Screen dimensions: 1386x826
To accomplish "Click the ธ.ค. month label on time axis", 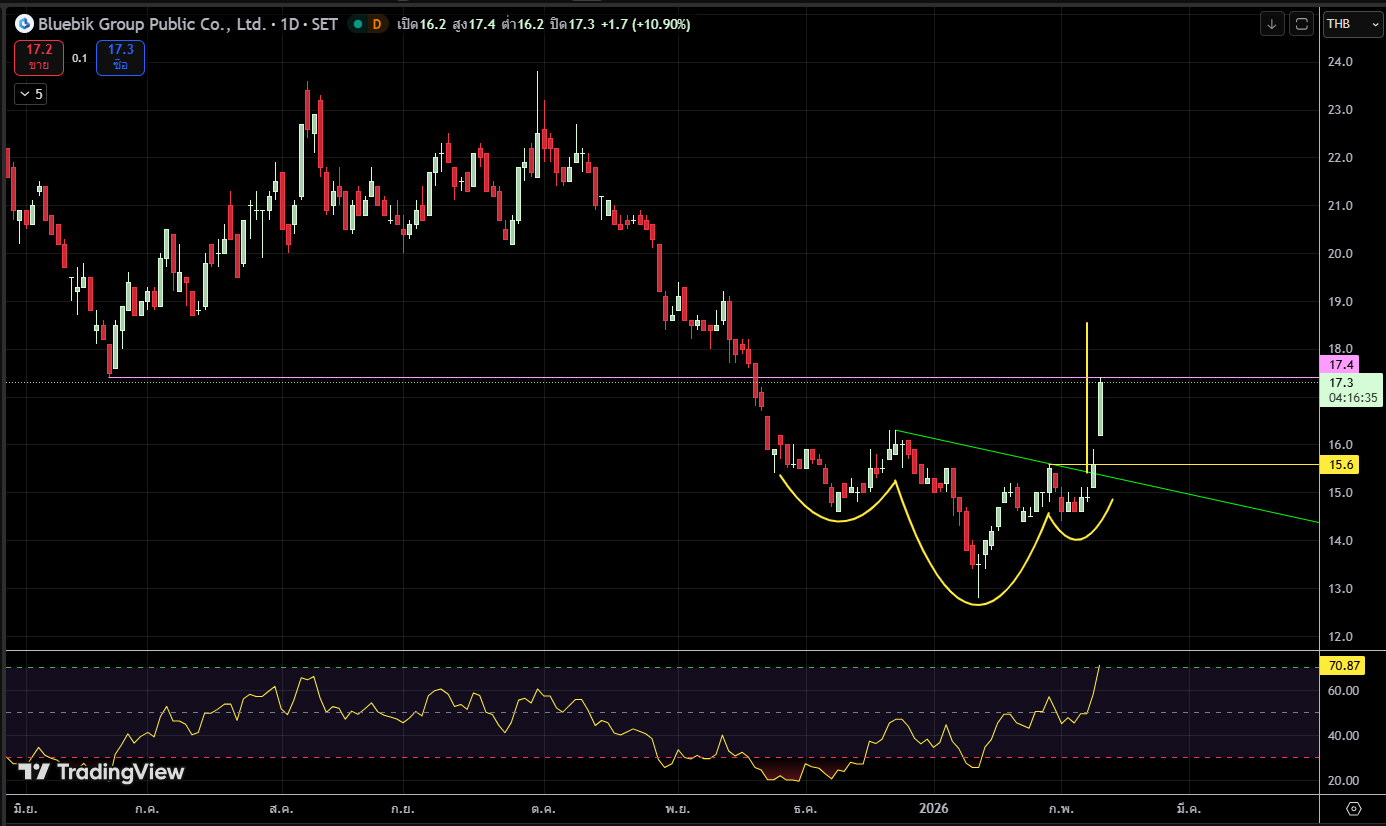I will pos(804,807).
